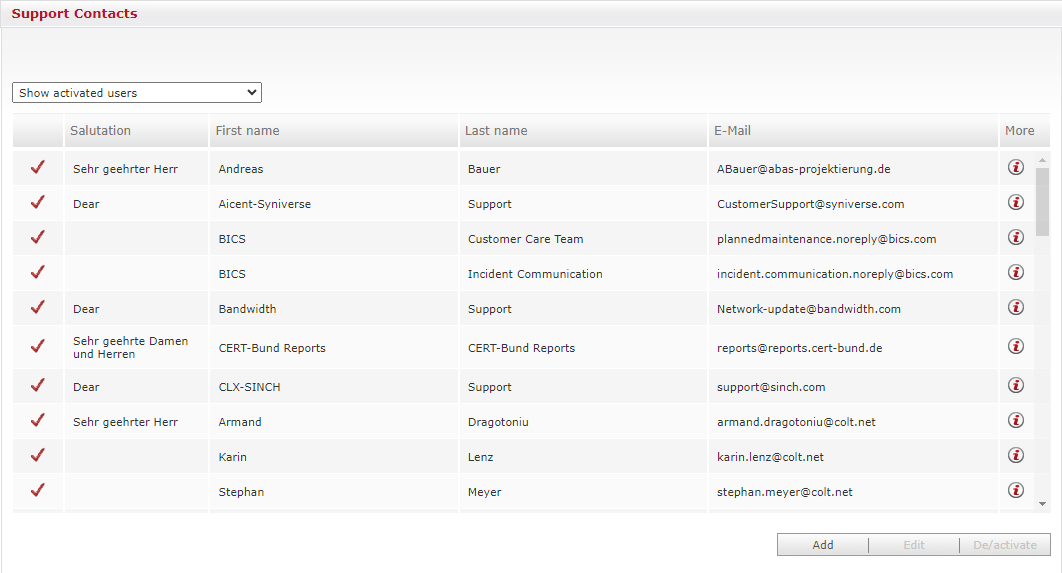Open info icon for BICS Customer Care Team
Screen dimensions: 1062x573
click(x=1016, y=238)
